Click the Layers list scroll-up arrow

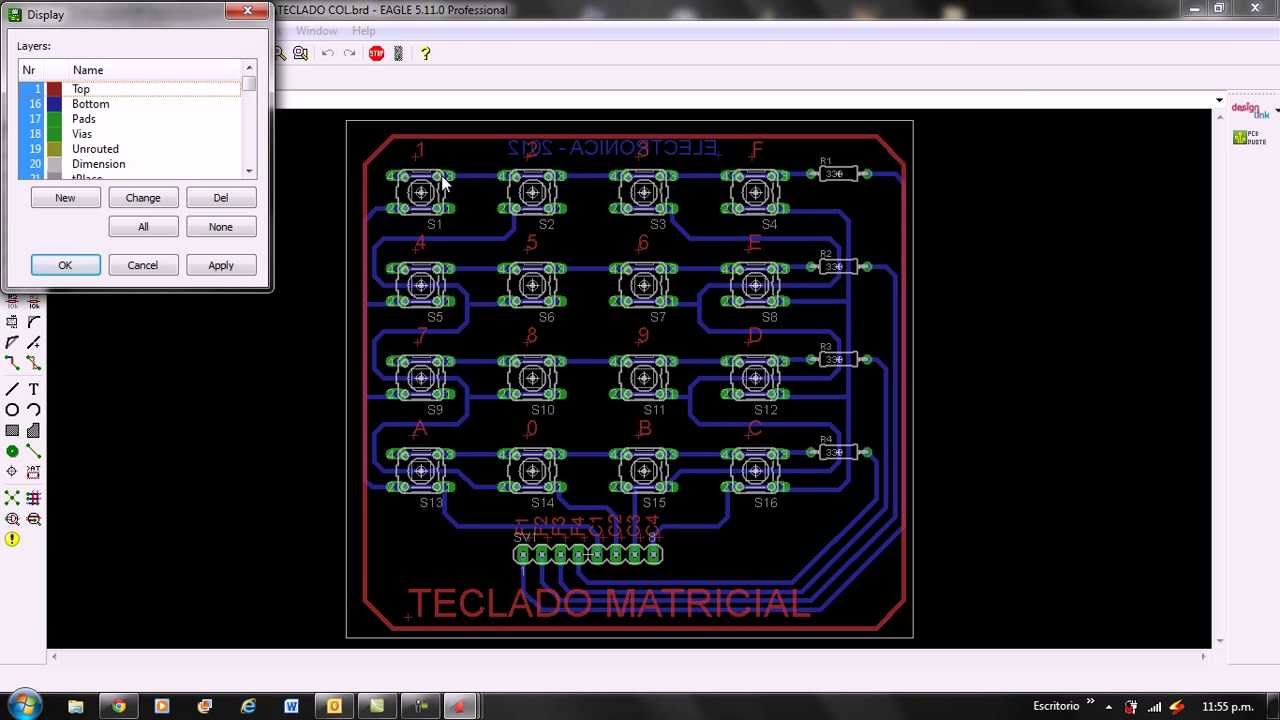pos(249,68)
